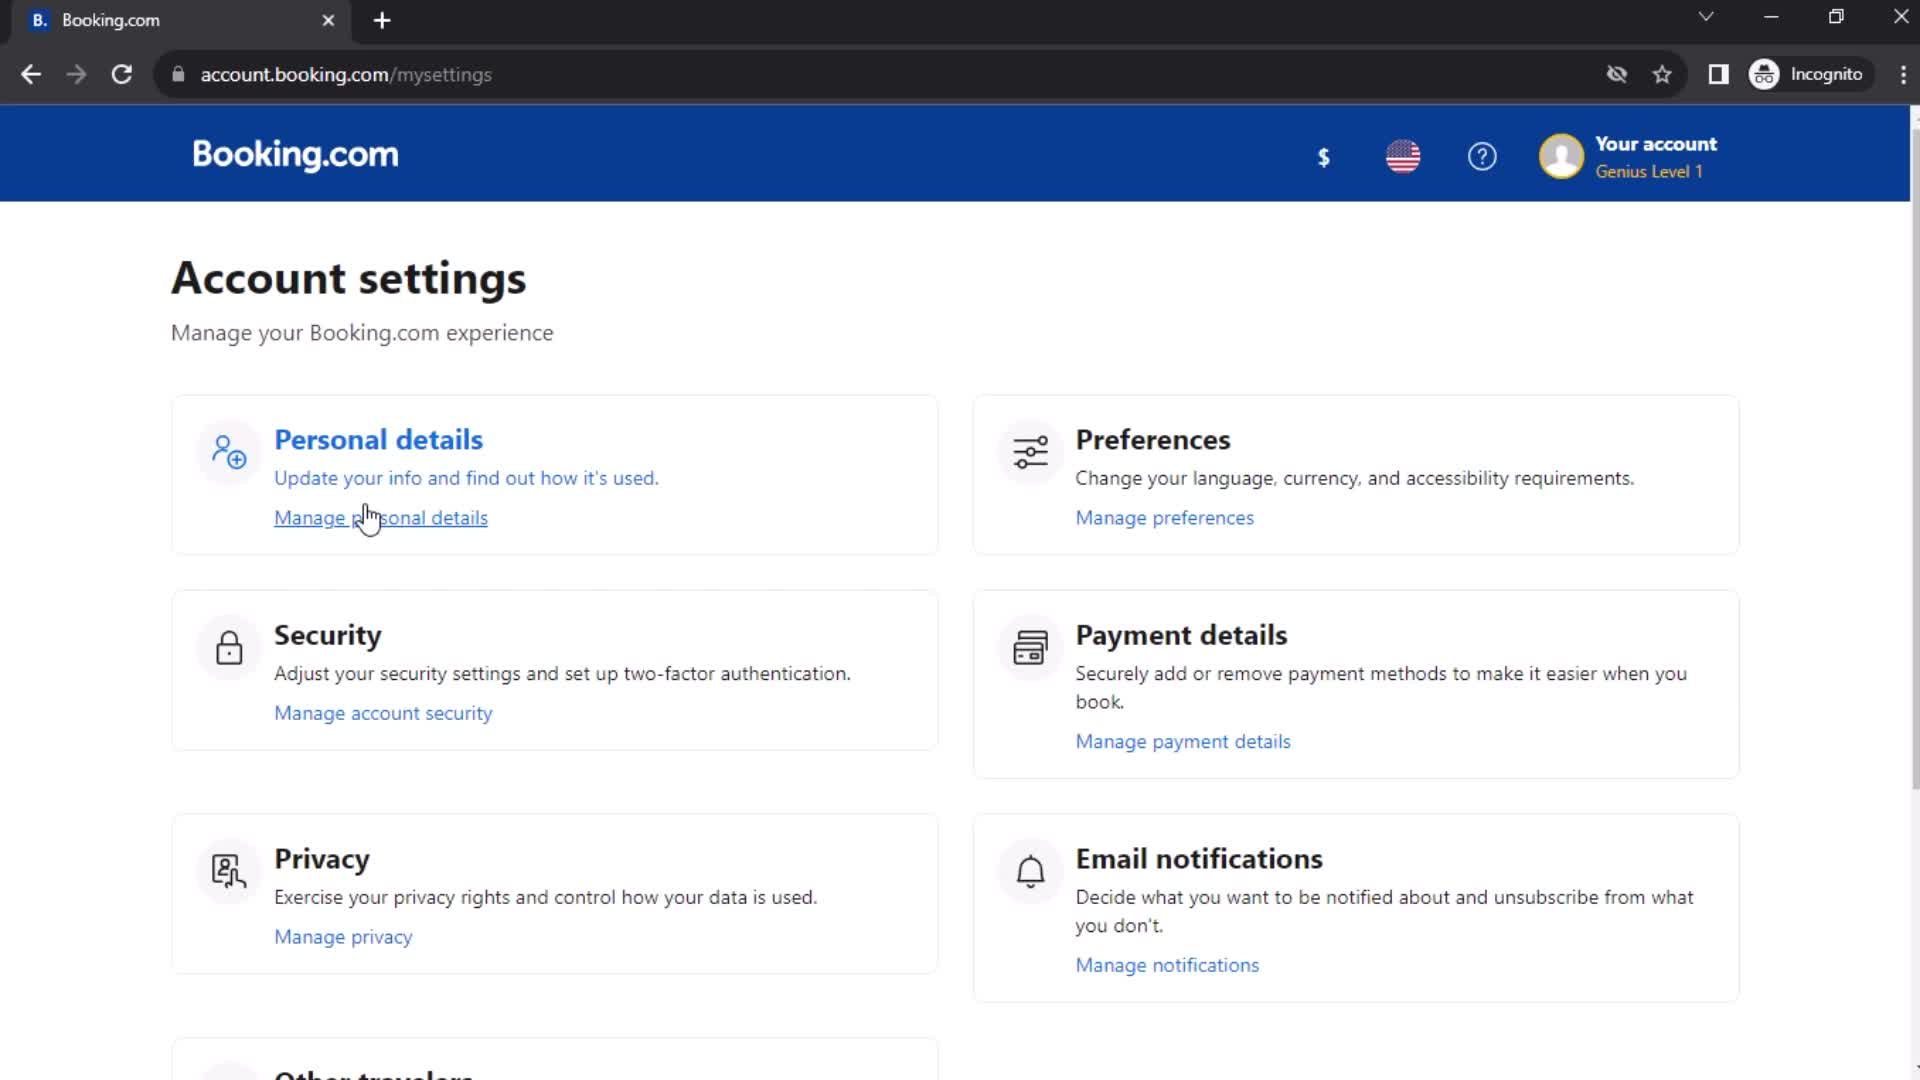Image resolution: width=1920 pixels, height=1080 pixels.
Task: Click the Personal details person icon
Action: [229, 452]
